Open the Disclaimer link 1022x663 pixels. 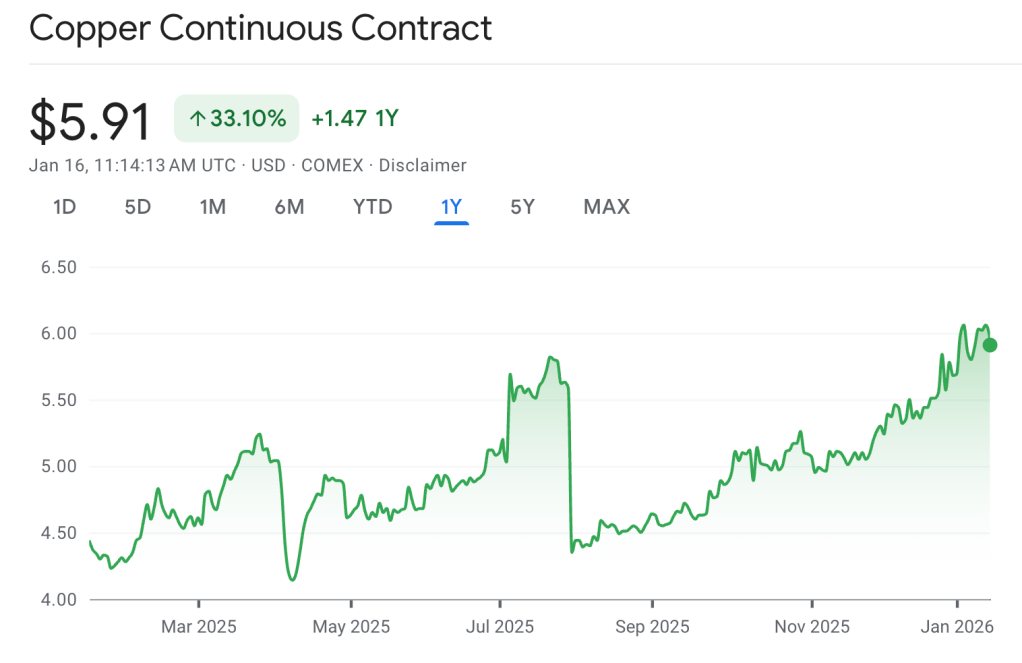[x=422, y=165]
